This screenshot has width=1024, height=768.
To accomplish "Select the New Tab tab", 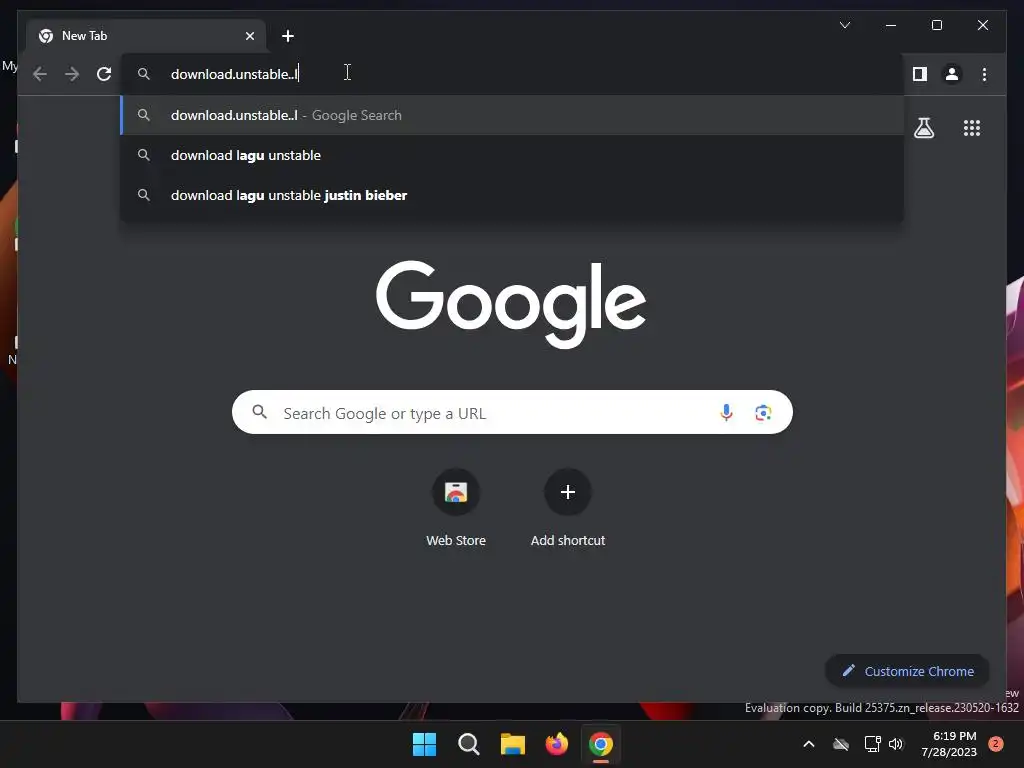I will tap(146, 36).
